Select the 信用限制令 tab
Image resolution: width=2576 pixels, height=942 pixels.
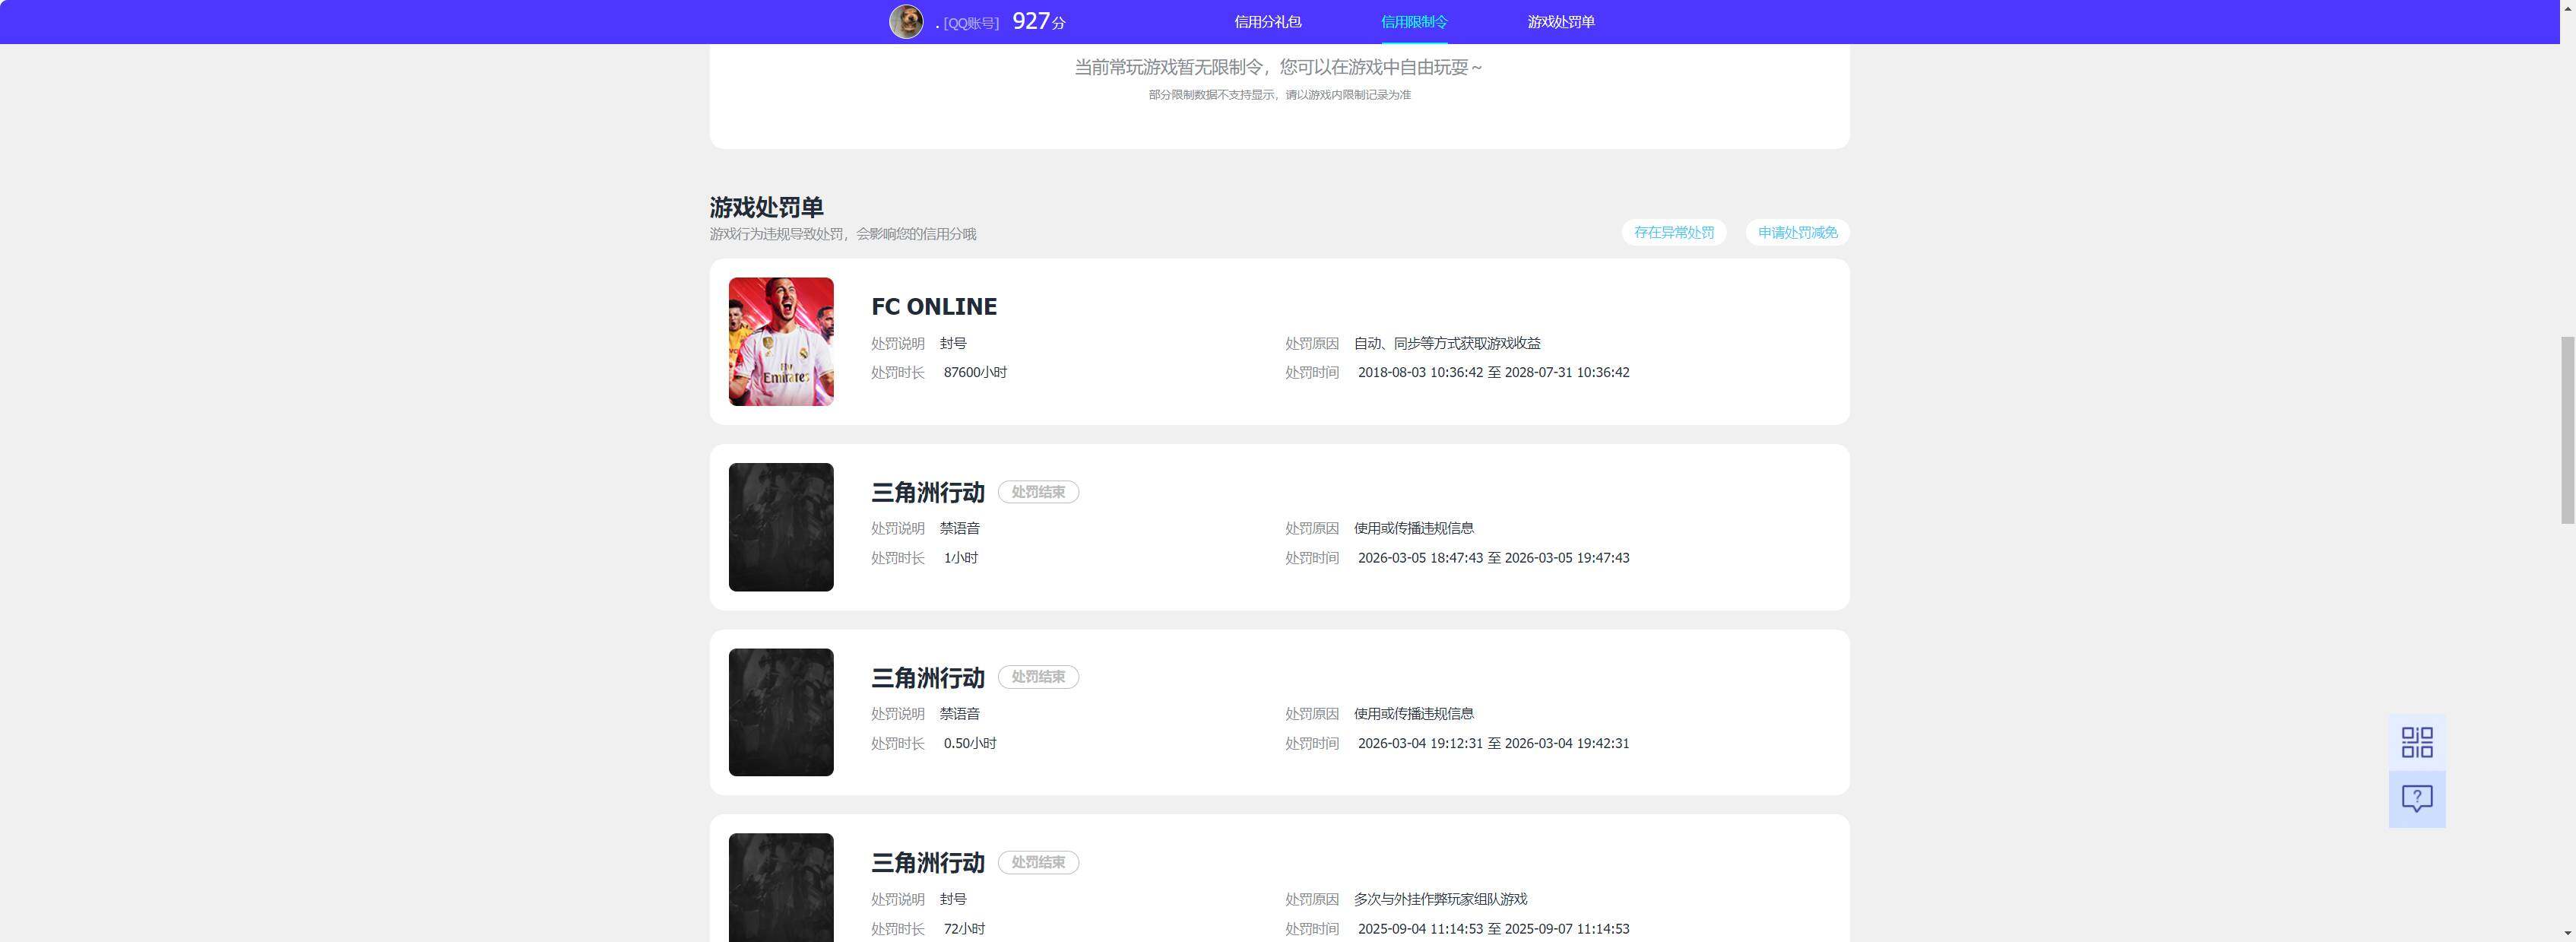[x=1414, y=22]
